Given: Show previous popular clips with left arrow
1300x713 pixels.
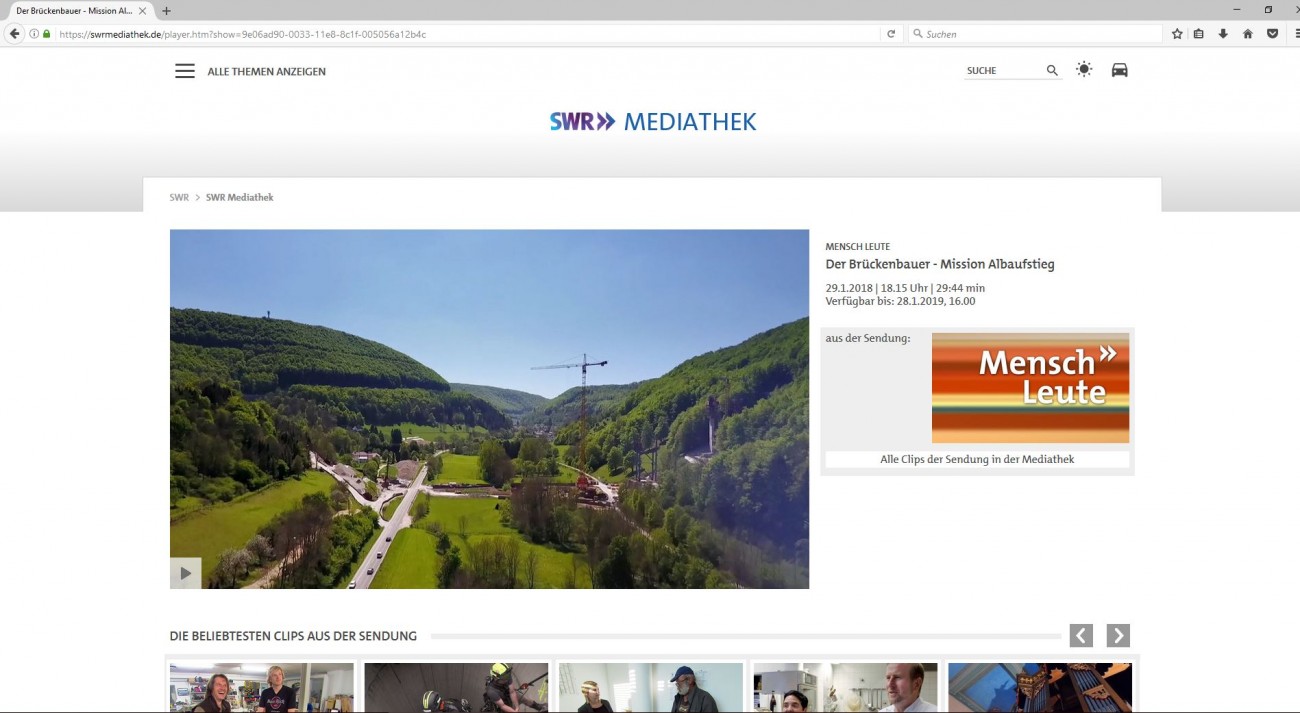Looking at the screenshot, I should point(1081,636).
